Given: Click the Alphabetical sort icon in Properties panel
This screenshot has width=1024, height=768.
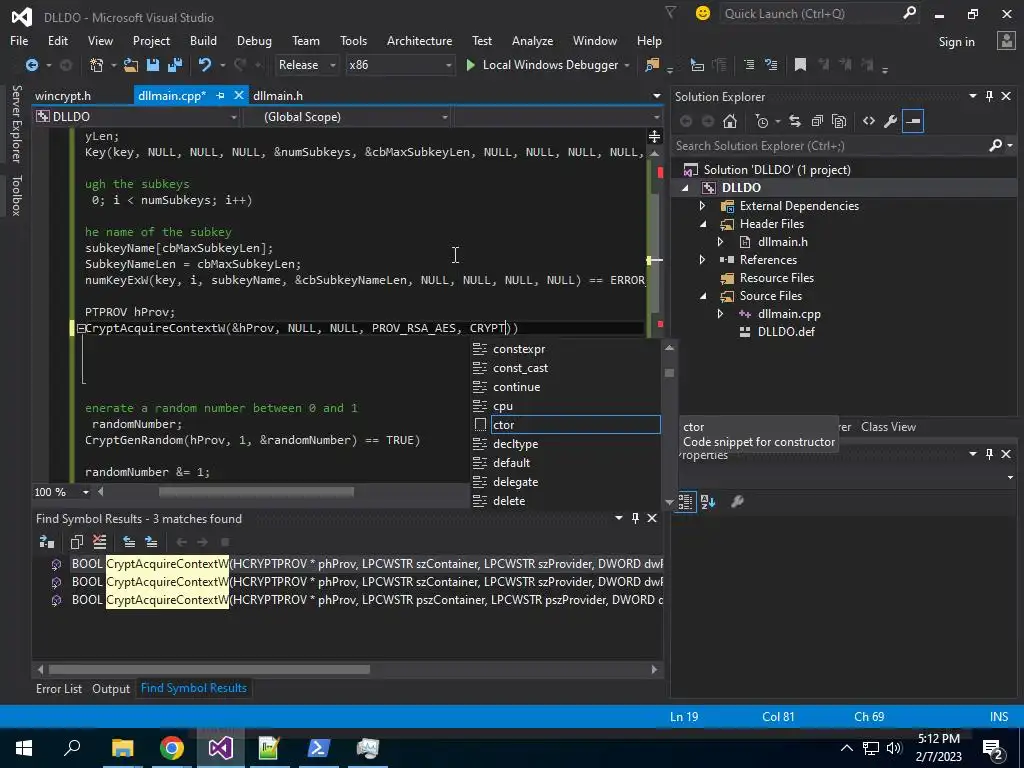Looking at the screenshot, I should coord(708,502).
